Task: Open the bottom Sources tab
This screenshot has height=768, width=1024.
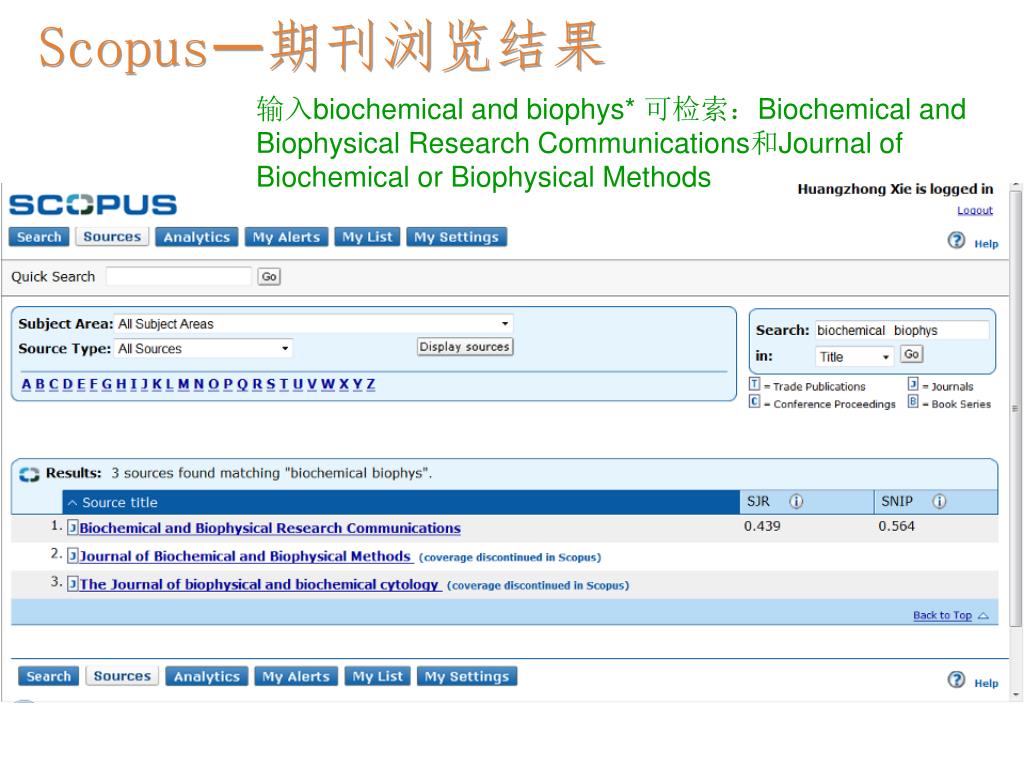Action: tap(122, 676)
